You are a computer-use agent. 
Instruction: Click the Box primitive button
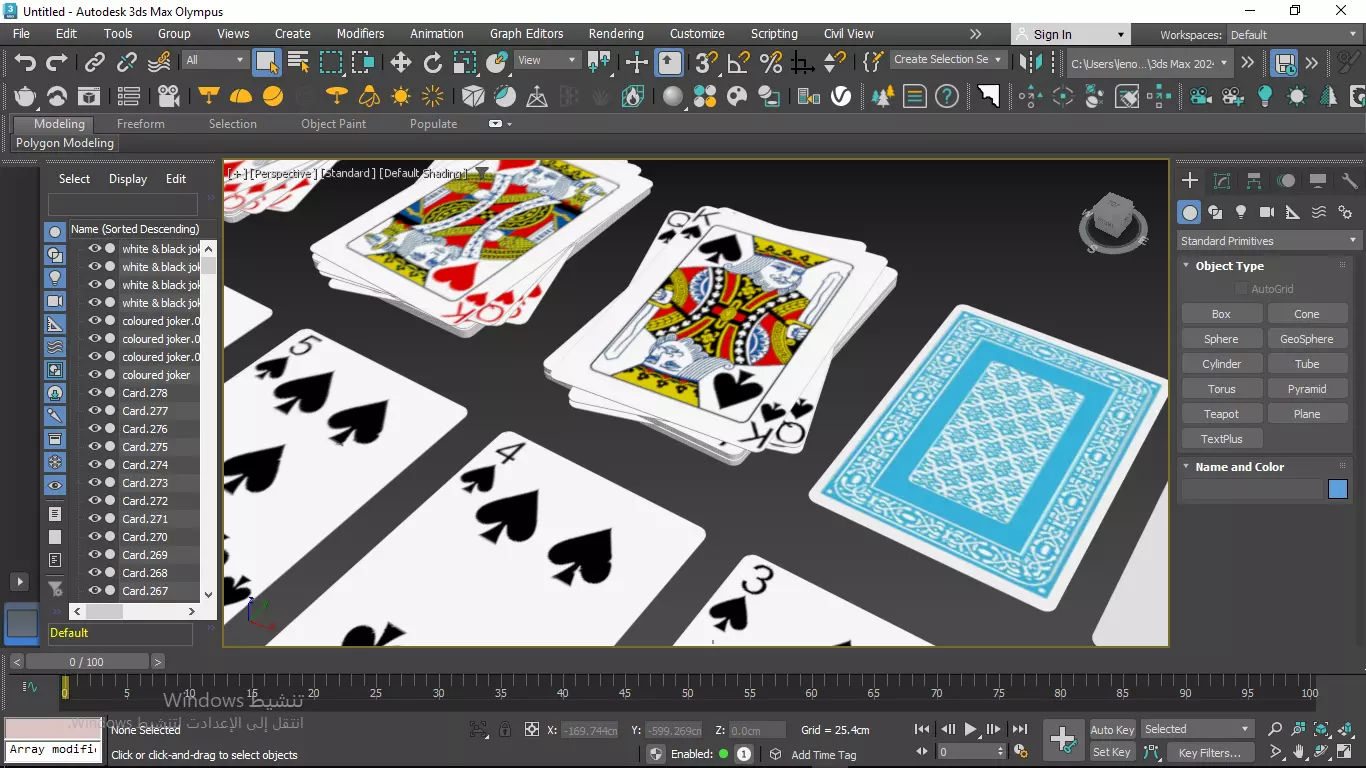[x=1221, y=314]
